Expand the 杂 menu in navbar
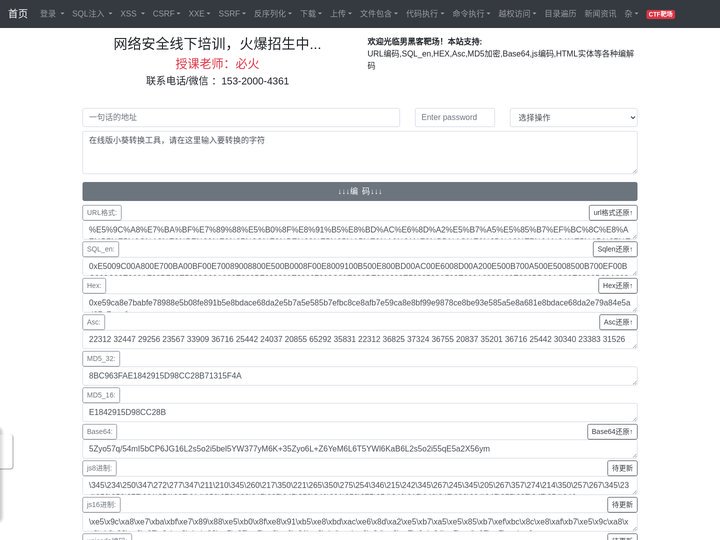The height and width of the screenshot is (540, 720). (x=631, y=14)
